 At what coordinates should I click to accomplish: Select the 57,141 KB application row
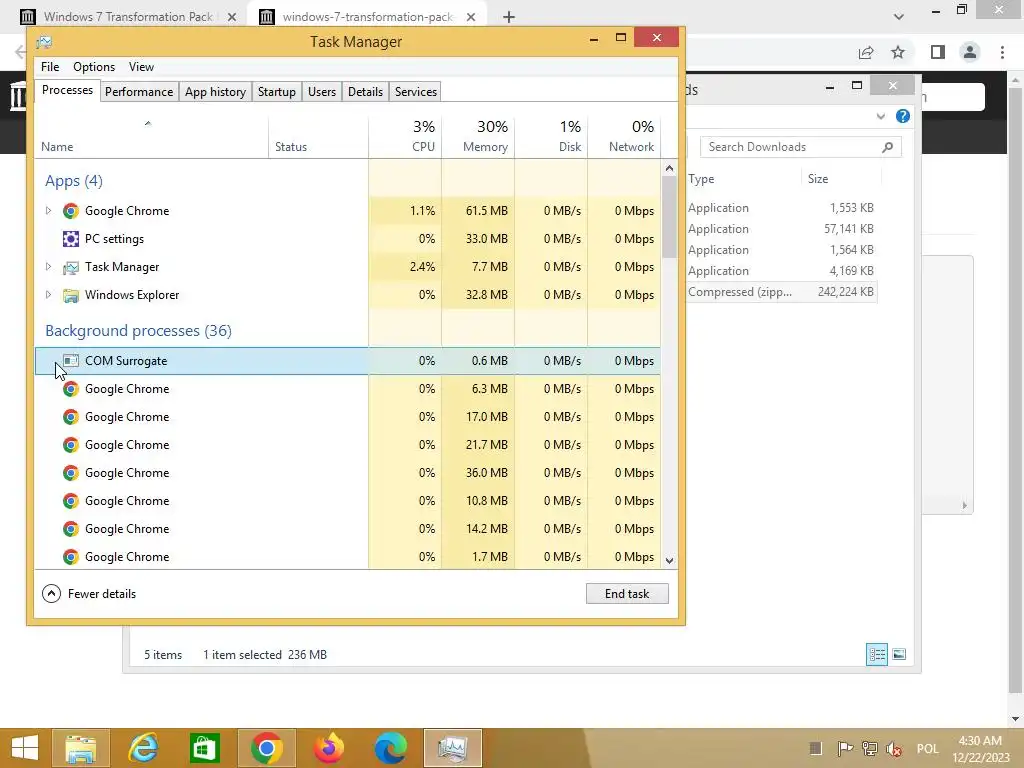click(x=781, y=229)
